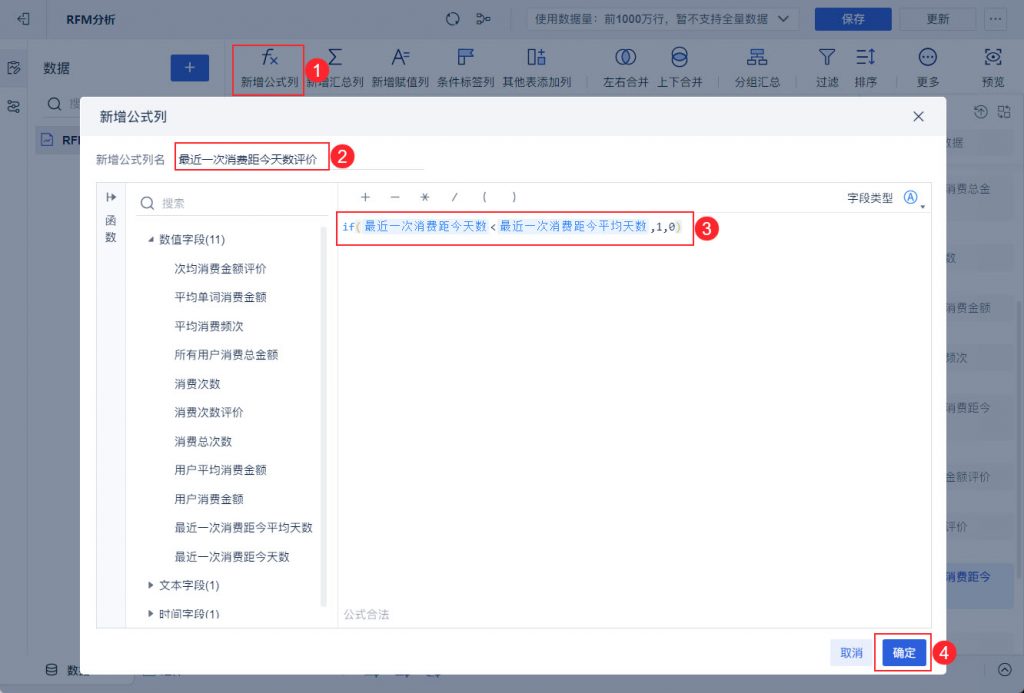Insert the minus operator
Image resolution: width=1024 pixels, height=693 pixels.
395,197
